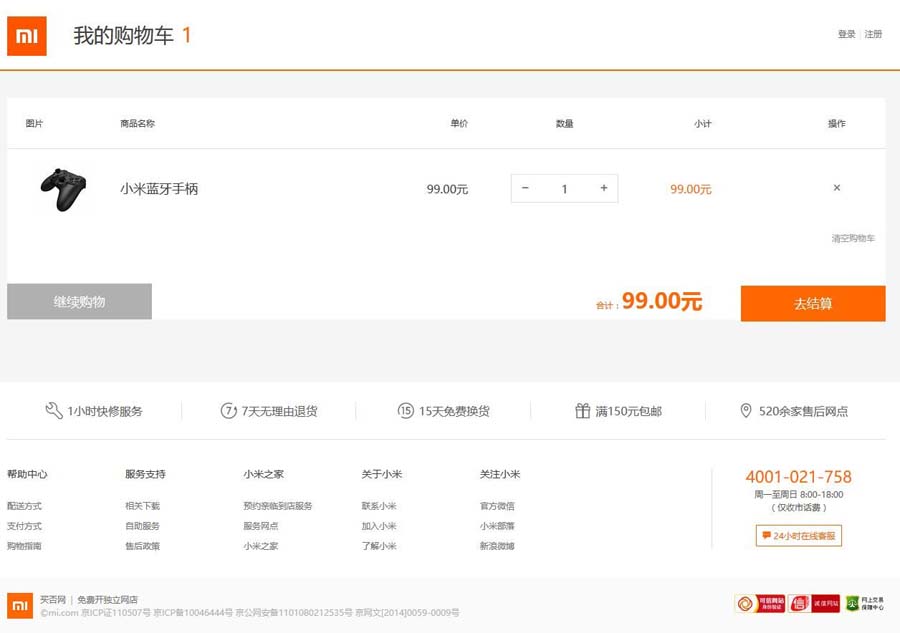Click the Xiaomi logo in the header
This screenshot has height=633, width=900.
click(27, 36)
